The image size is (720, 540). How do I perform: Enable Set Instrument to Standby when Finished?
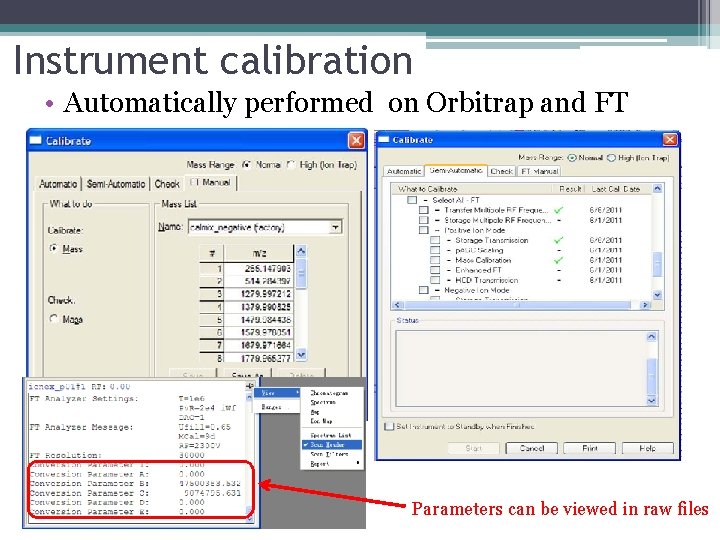click(389, 426)
